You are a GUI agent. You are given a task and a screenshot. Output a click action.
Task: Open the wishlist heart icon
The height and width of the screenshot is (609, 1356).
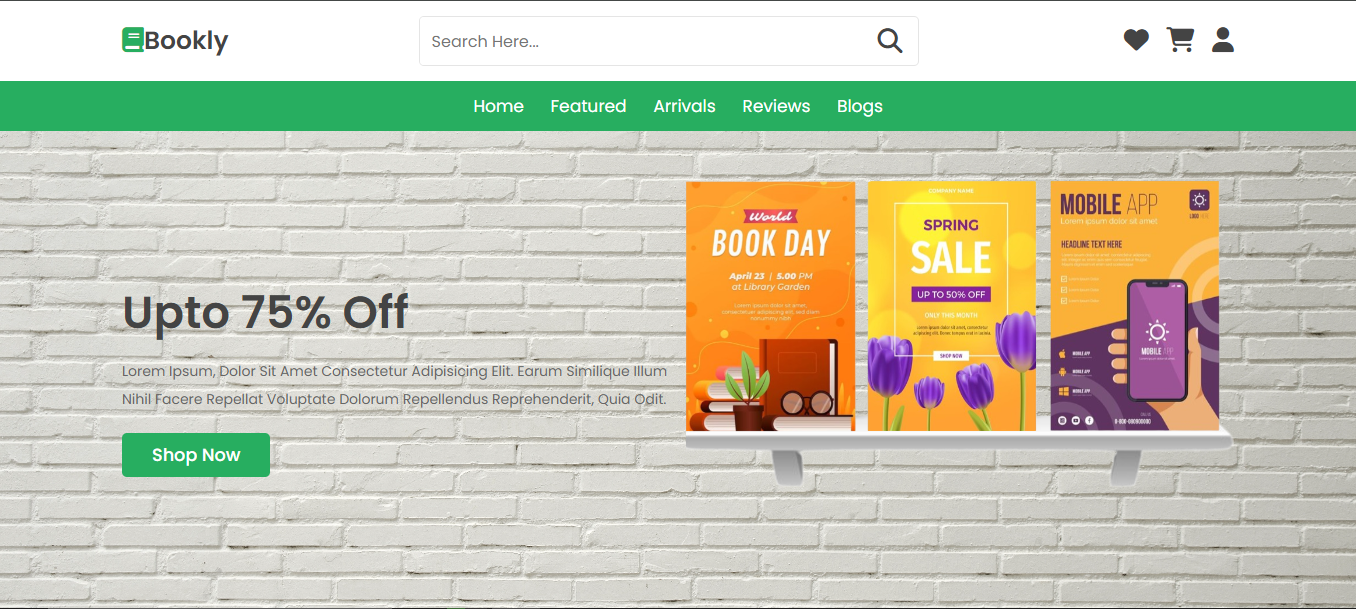tap(1136, 40)
